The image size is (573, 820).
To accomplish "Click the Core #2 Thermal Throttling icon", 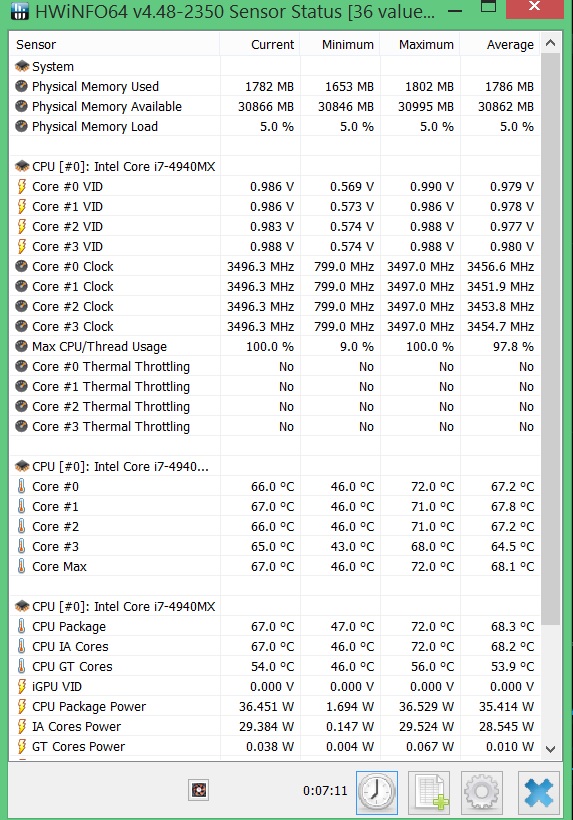I will (21, 406).
